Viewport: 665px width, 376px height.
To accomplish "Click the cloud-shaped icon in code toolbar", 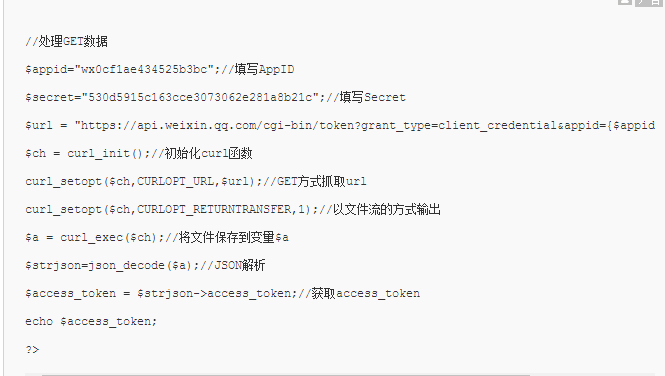I will [625, 2].
